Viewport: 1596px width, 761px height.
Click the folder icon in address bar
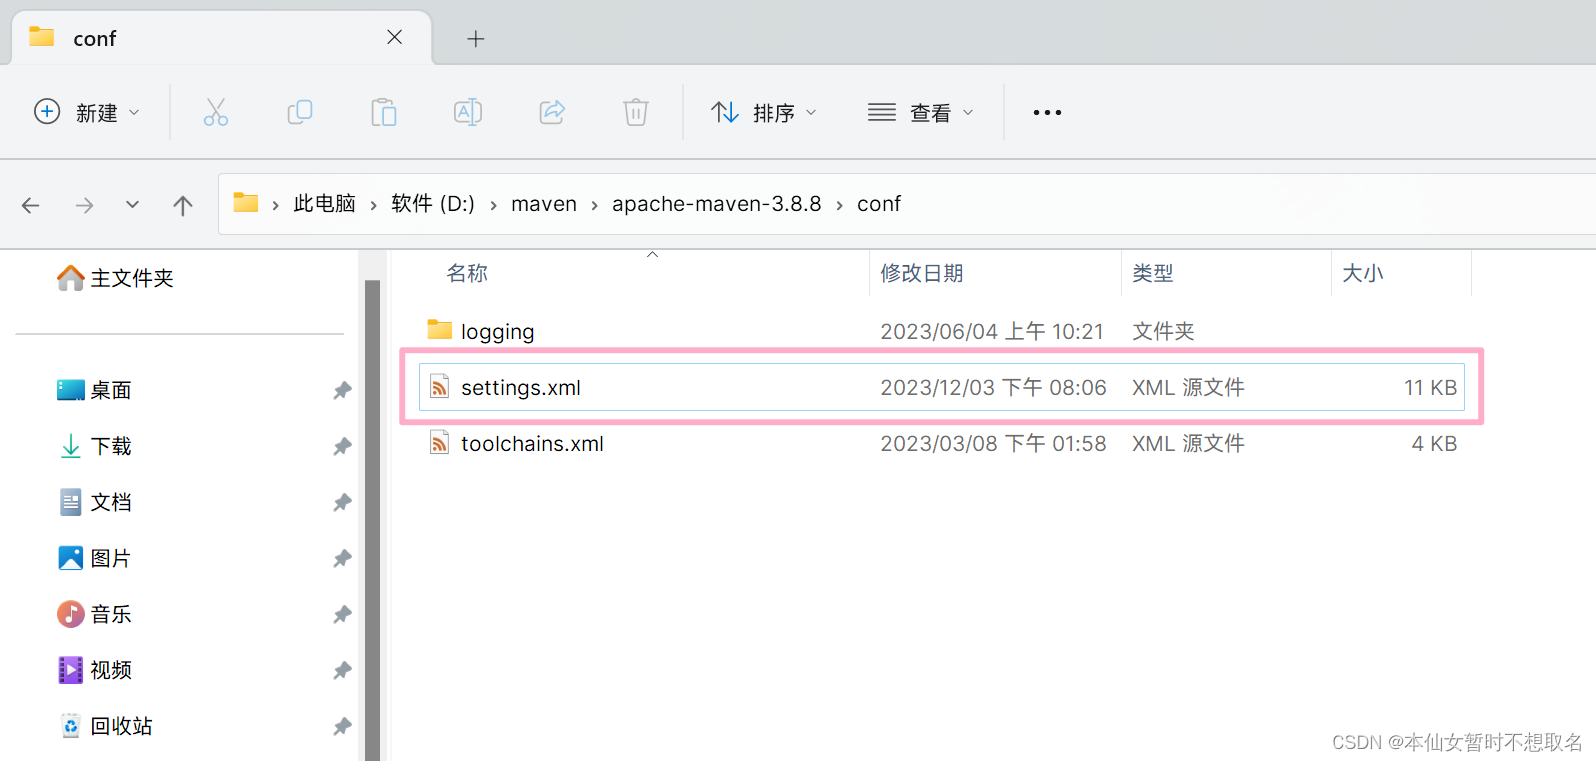(x=246, y=203)
